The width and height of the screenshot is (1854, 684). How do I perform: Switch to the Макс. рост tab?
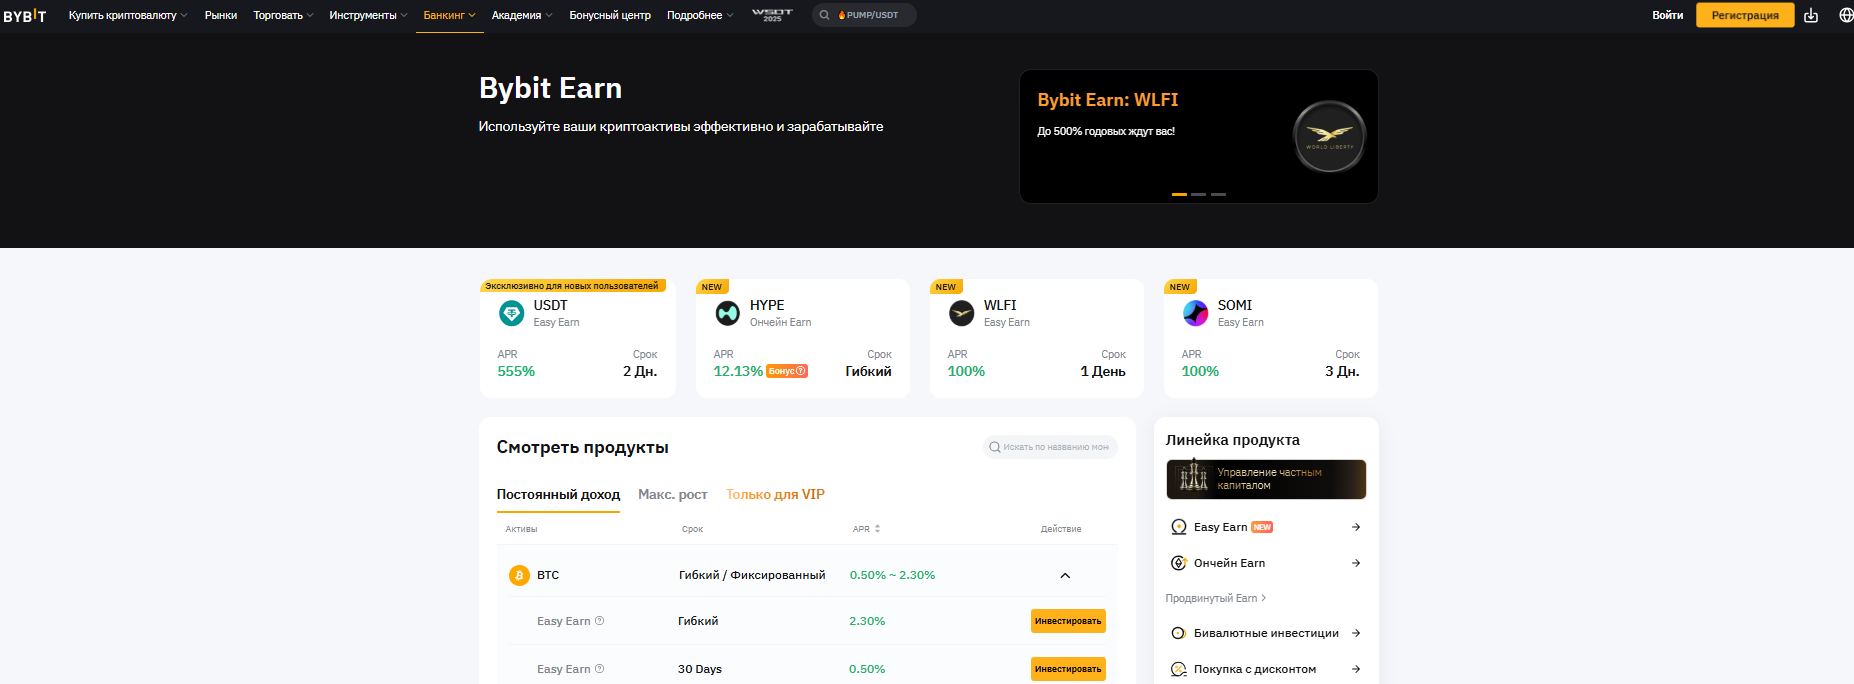pos(672,494)
